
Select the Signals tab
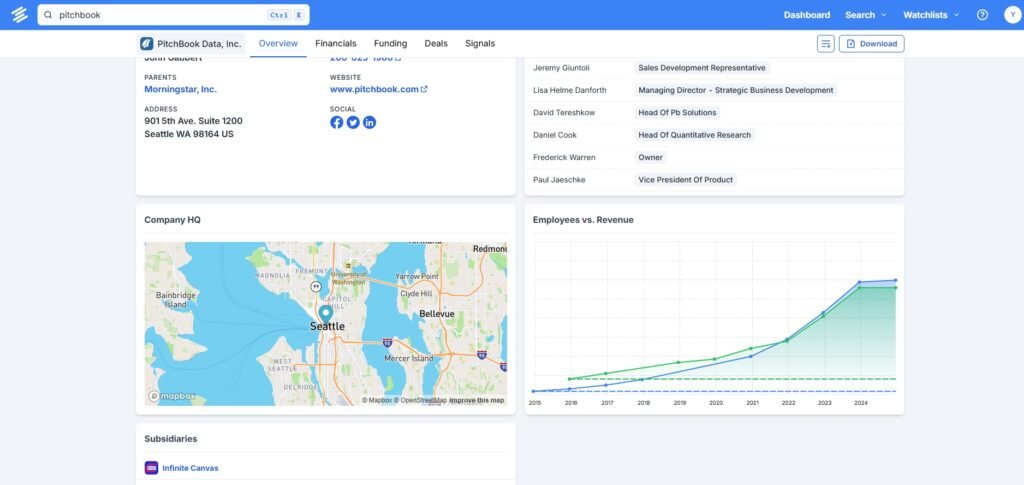[480, 44]
